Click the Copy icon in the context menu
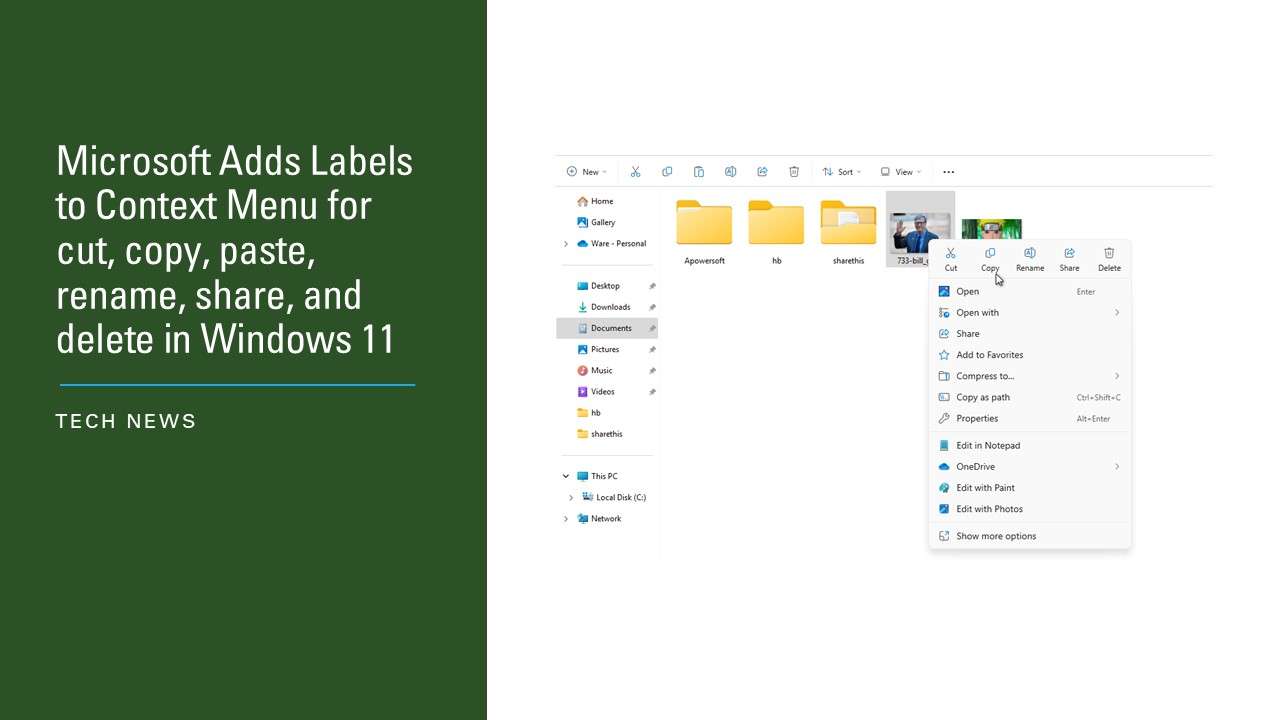This screenshot has width=1280, height=720. pos(990,258)
